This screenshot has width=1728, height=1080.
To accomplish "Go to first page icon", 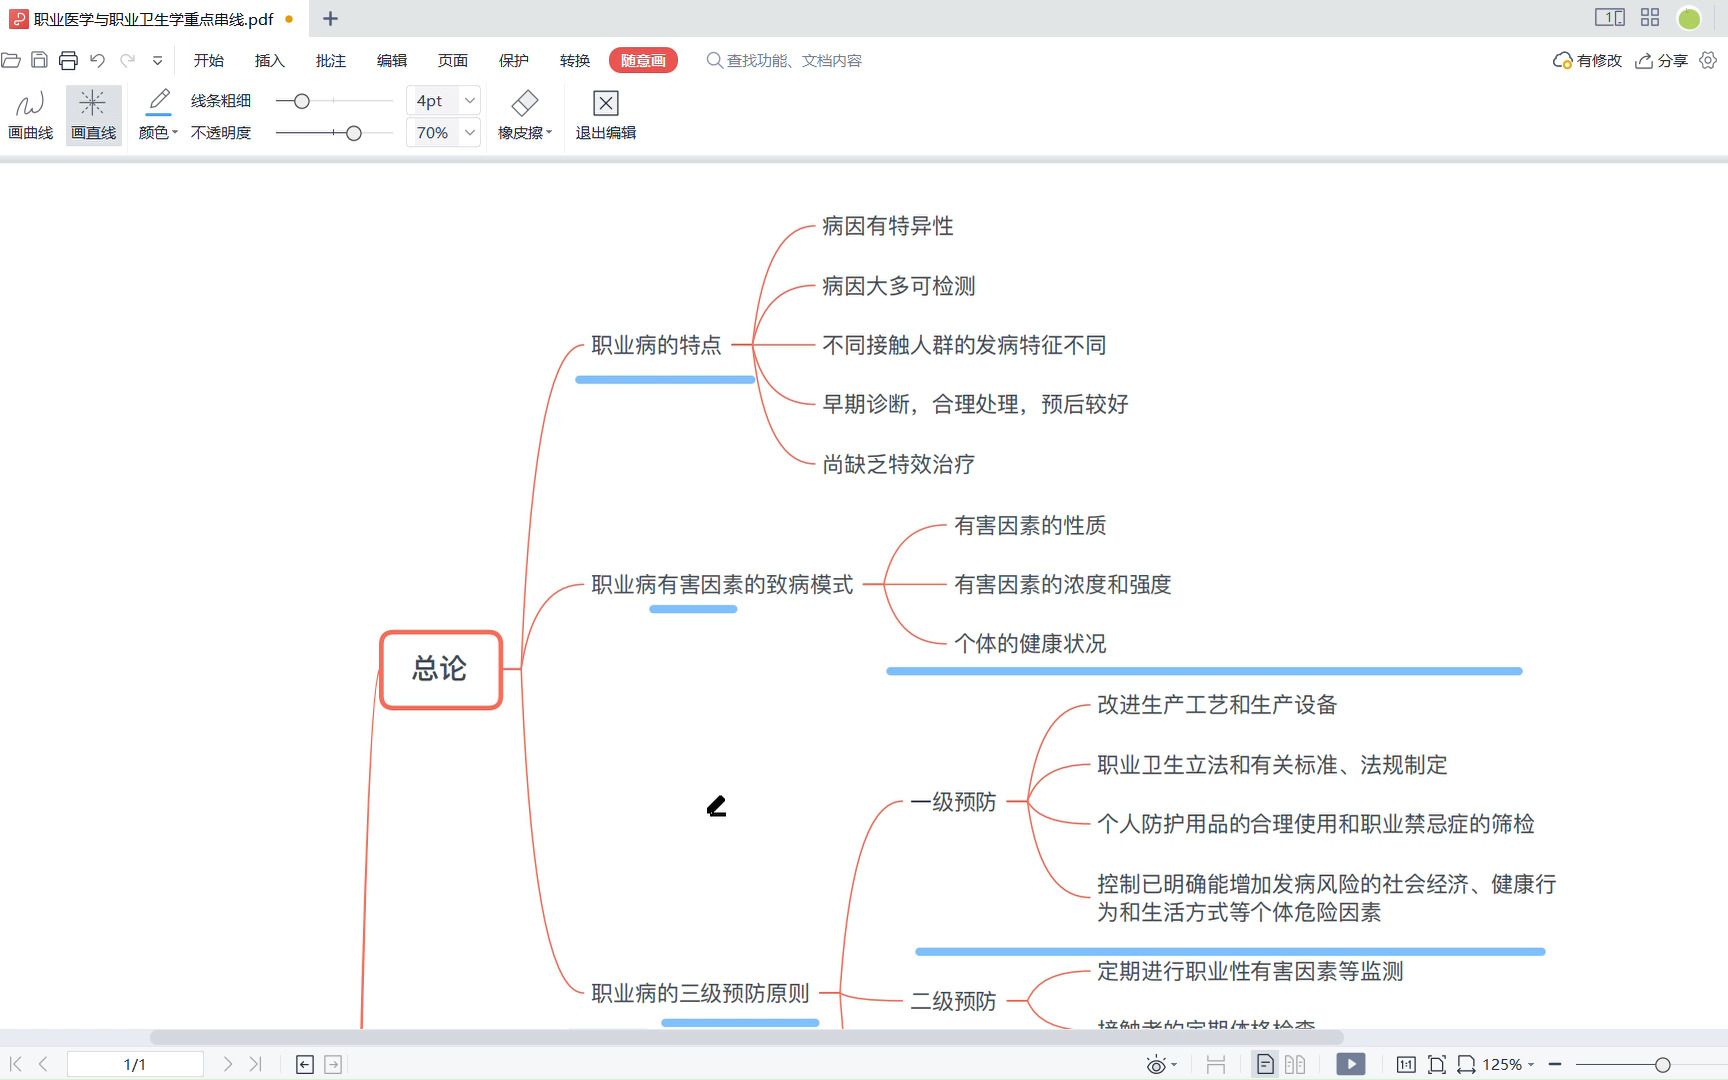I will tap(15, 1065).
